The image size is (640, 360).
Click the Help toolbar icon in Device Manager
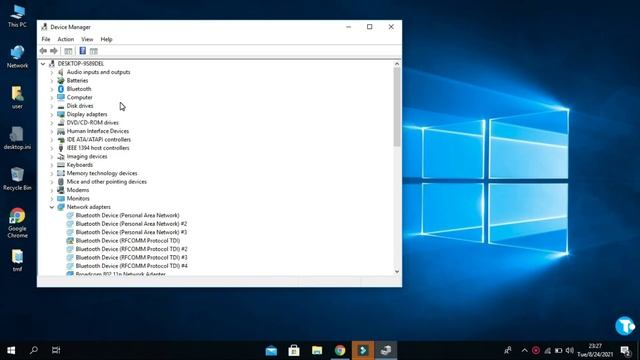(82, 51)
